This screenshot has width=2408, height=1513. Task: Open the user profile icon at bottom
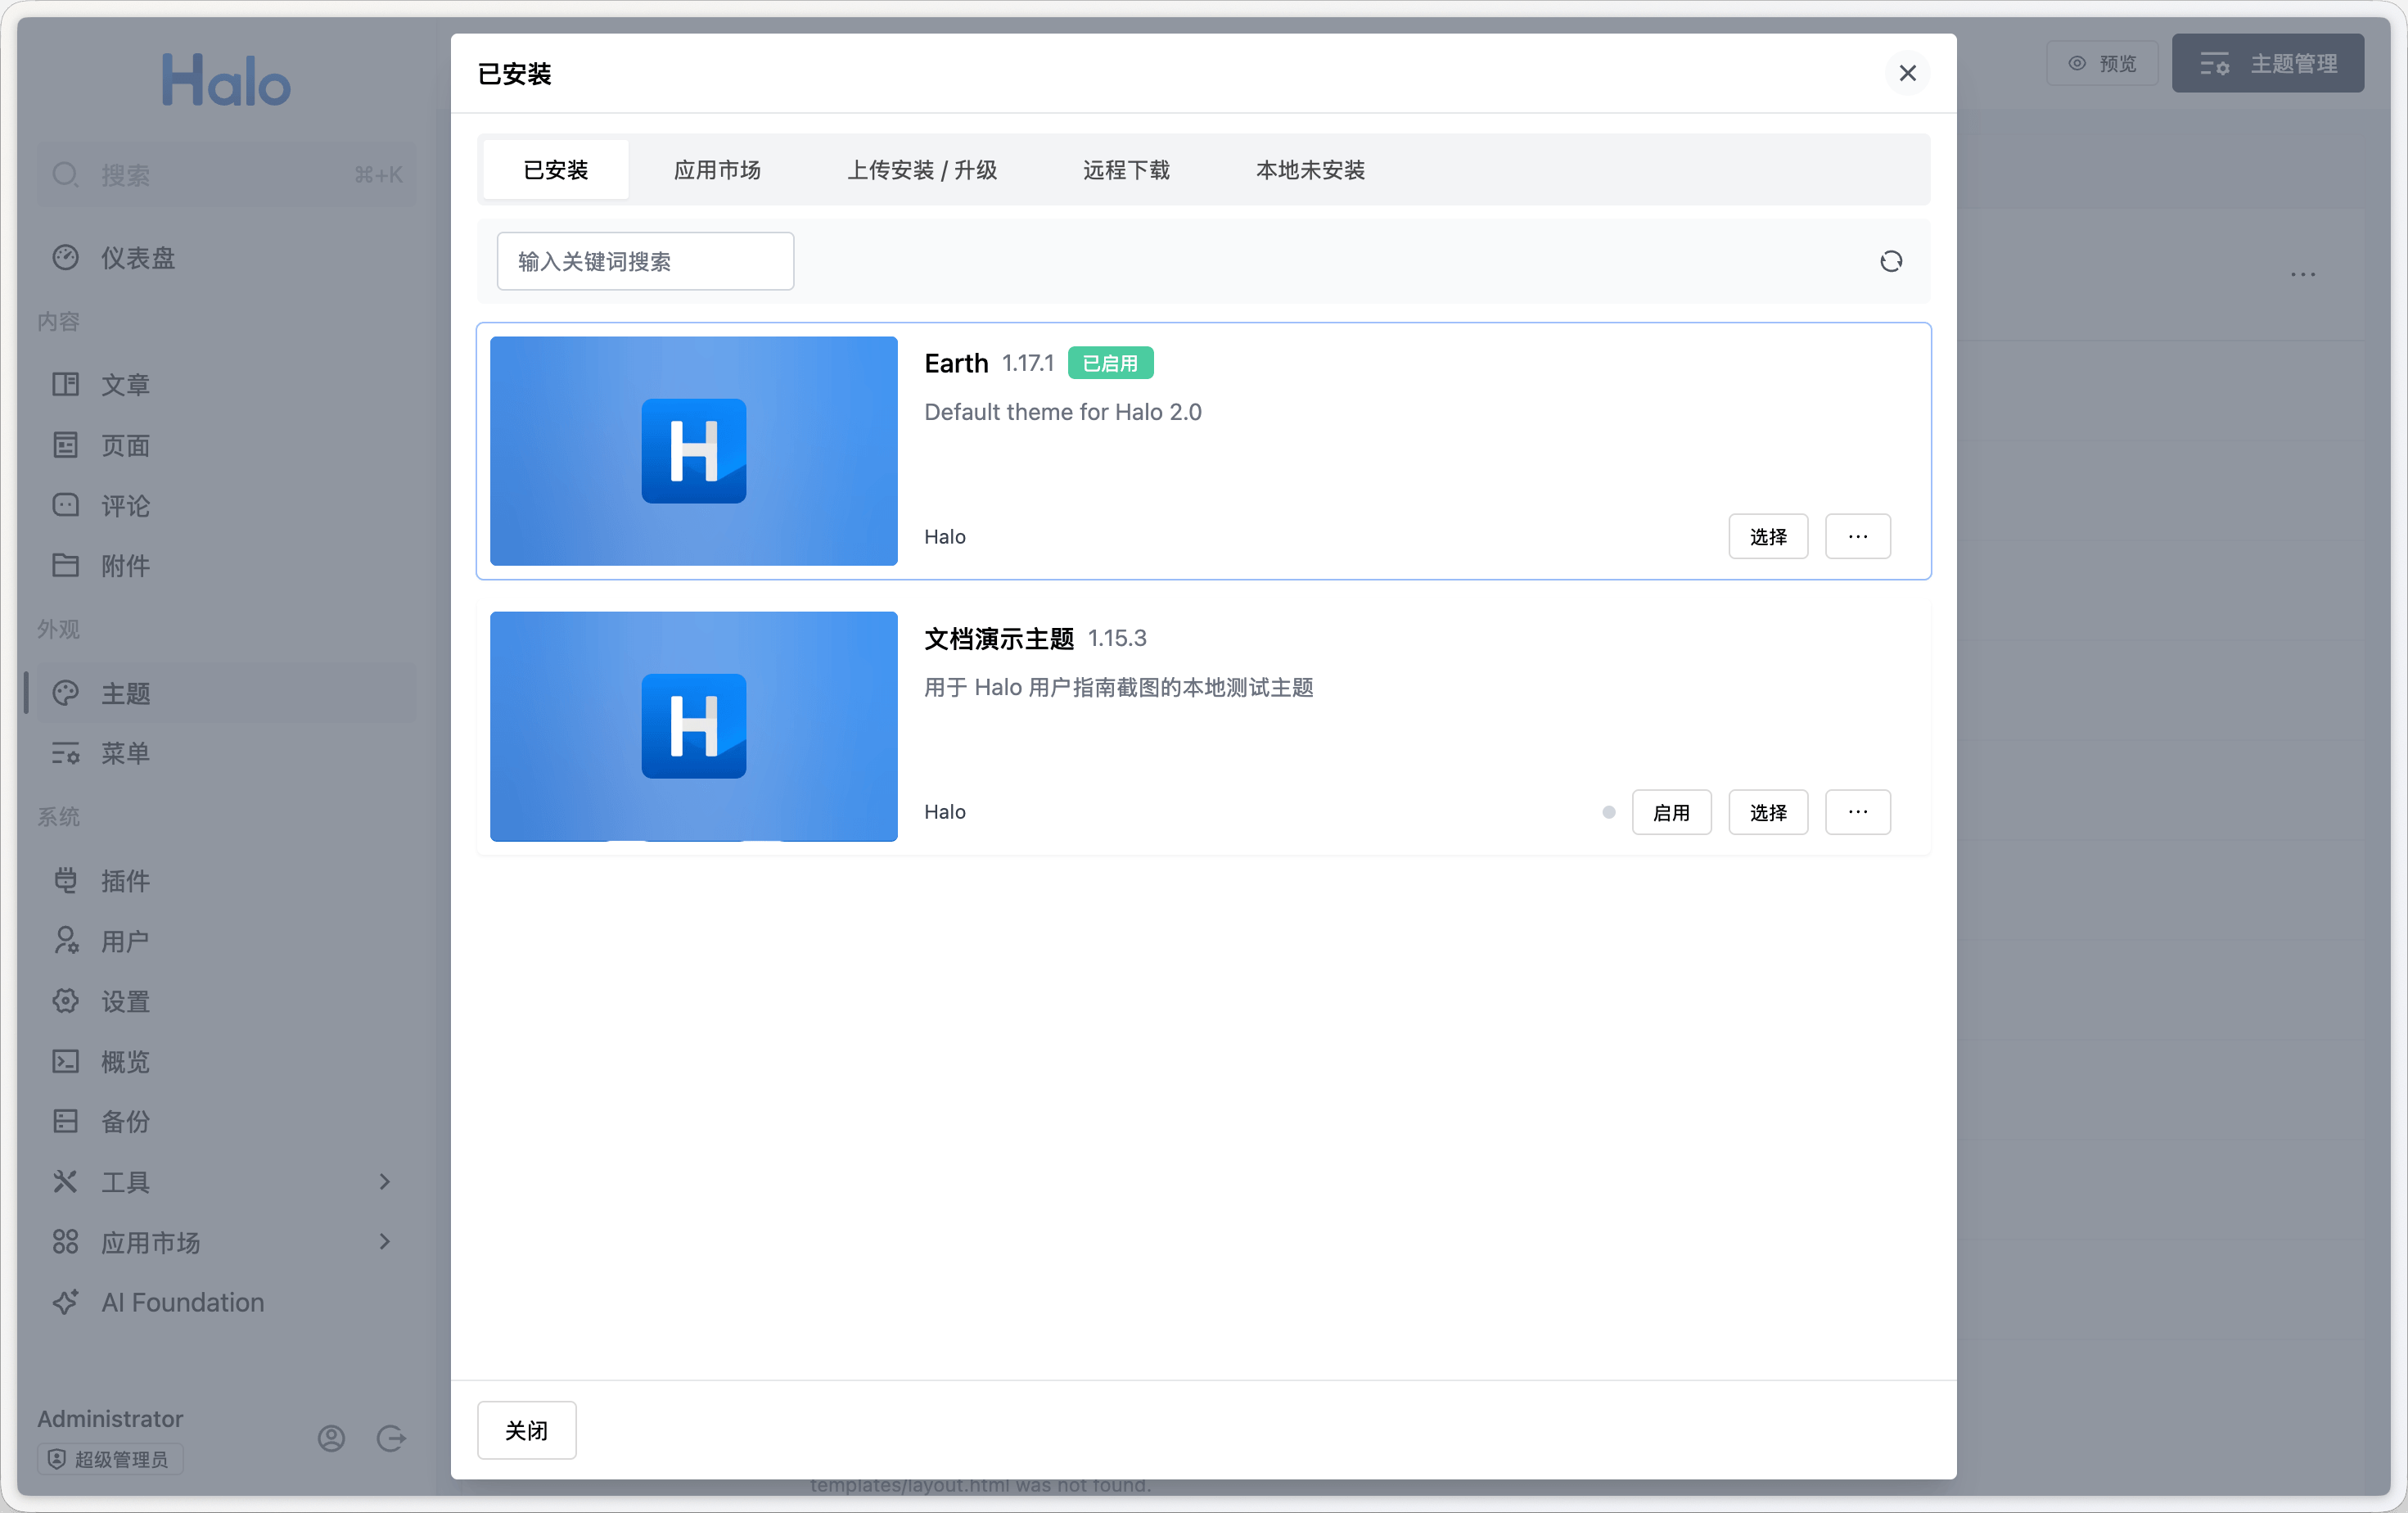pyautogui.click(x=331, y=1438)
